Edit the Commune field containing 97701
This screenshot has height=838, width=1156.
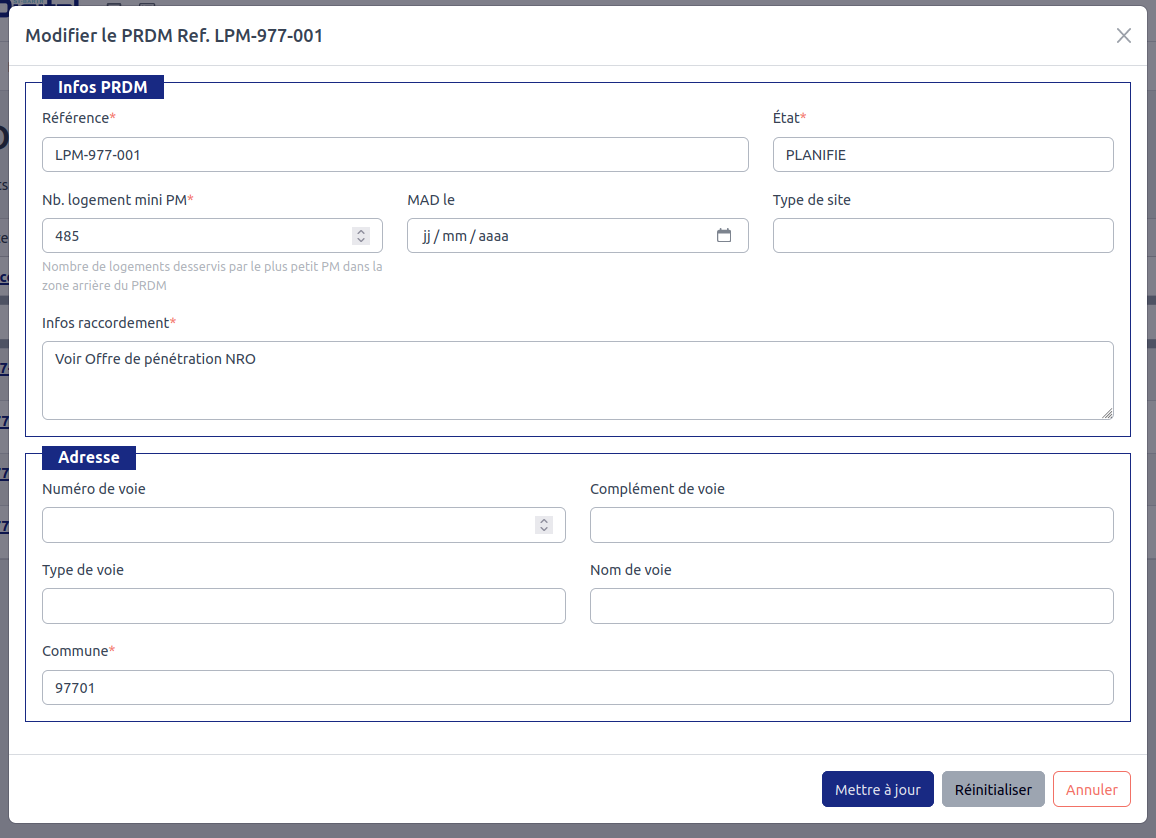click(577, 688)
